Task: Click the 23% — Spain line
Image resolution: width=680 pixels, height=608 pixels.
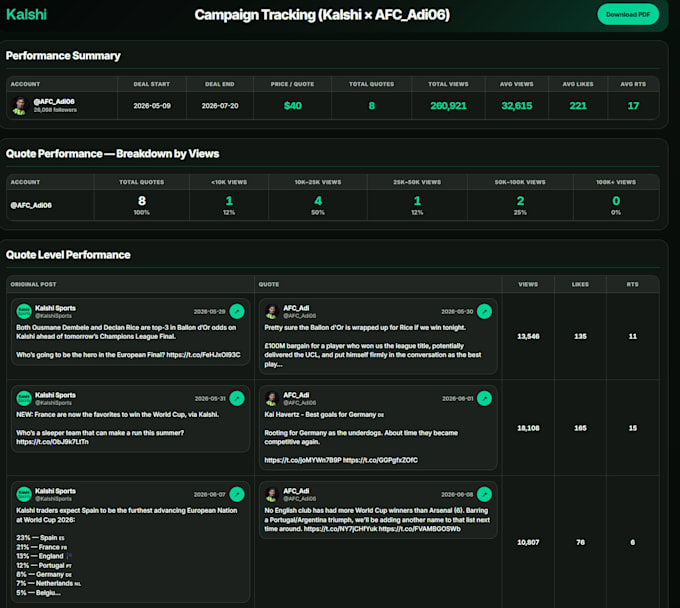Action: (x=40, y=538)
